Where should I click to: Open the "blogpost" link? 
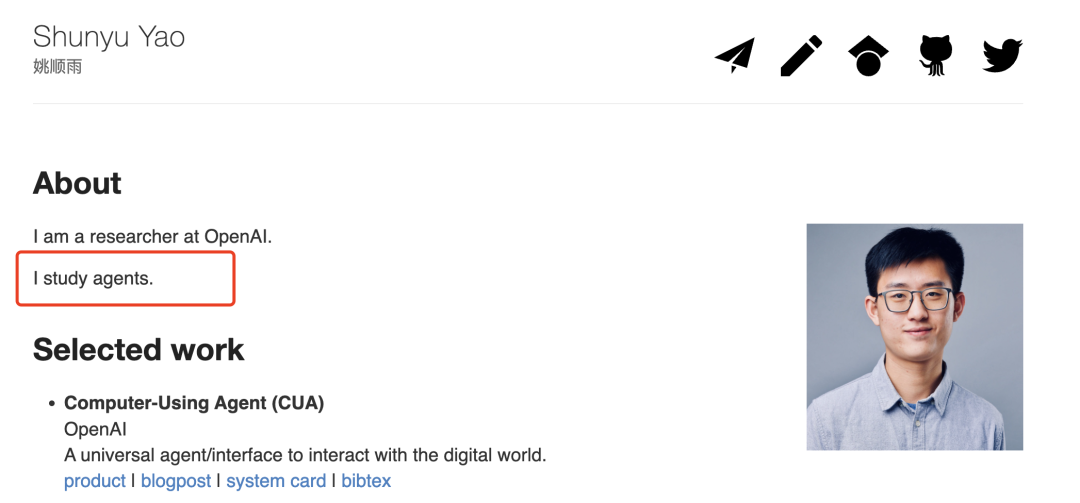(x=176, y=481)
